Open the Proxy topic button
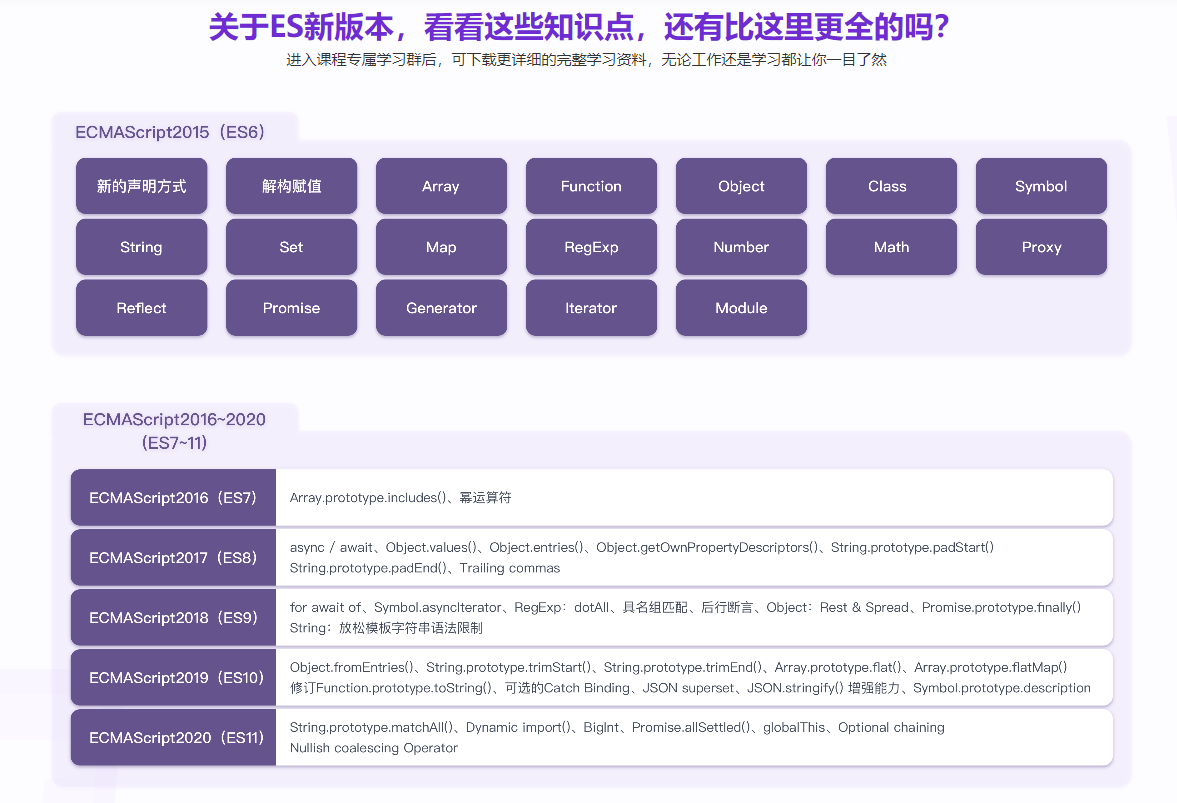Image resolution: width=1177 pixels, height=803 pixels. pos(1041,247)
